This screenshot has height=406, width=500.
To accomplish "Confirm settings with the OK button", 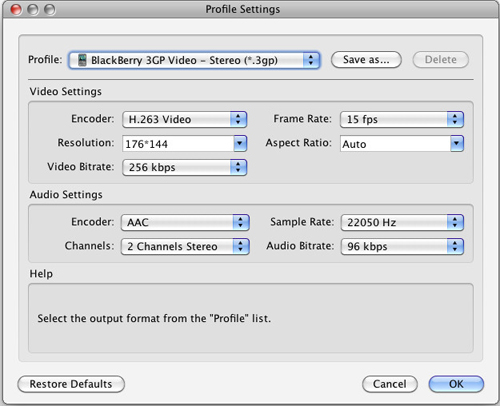I will coord(456,384).
